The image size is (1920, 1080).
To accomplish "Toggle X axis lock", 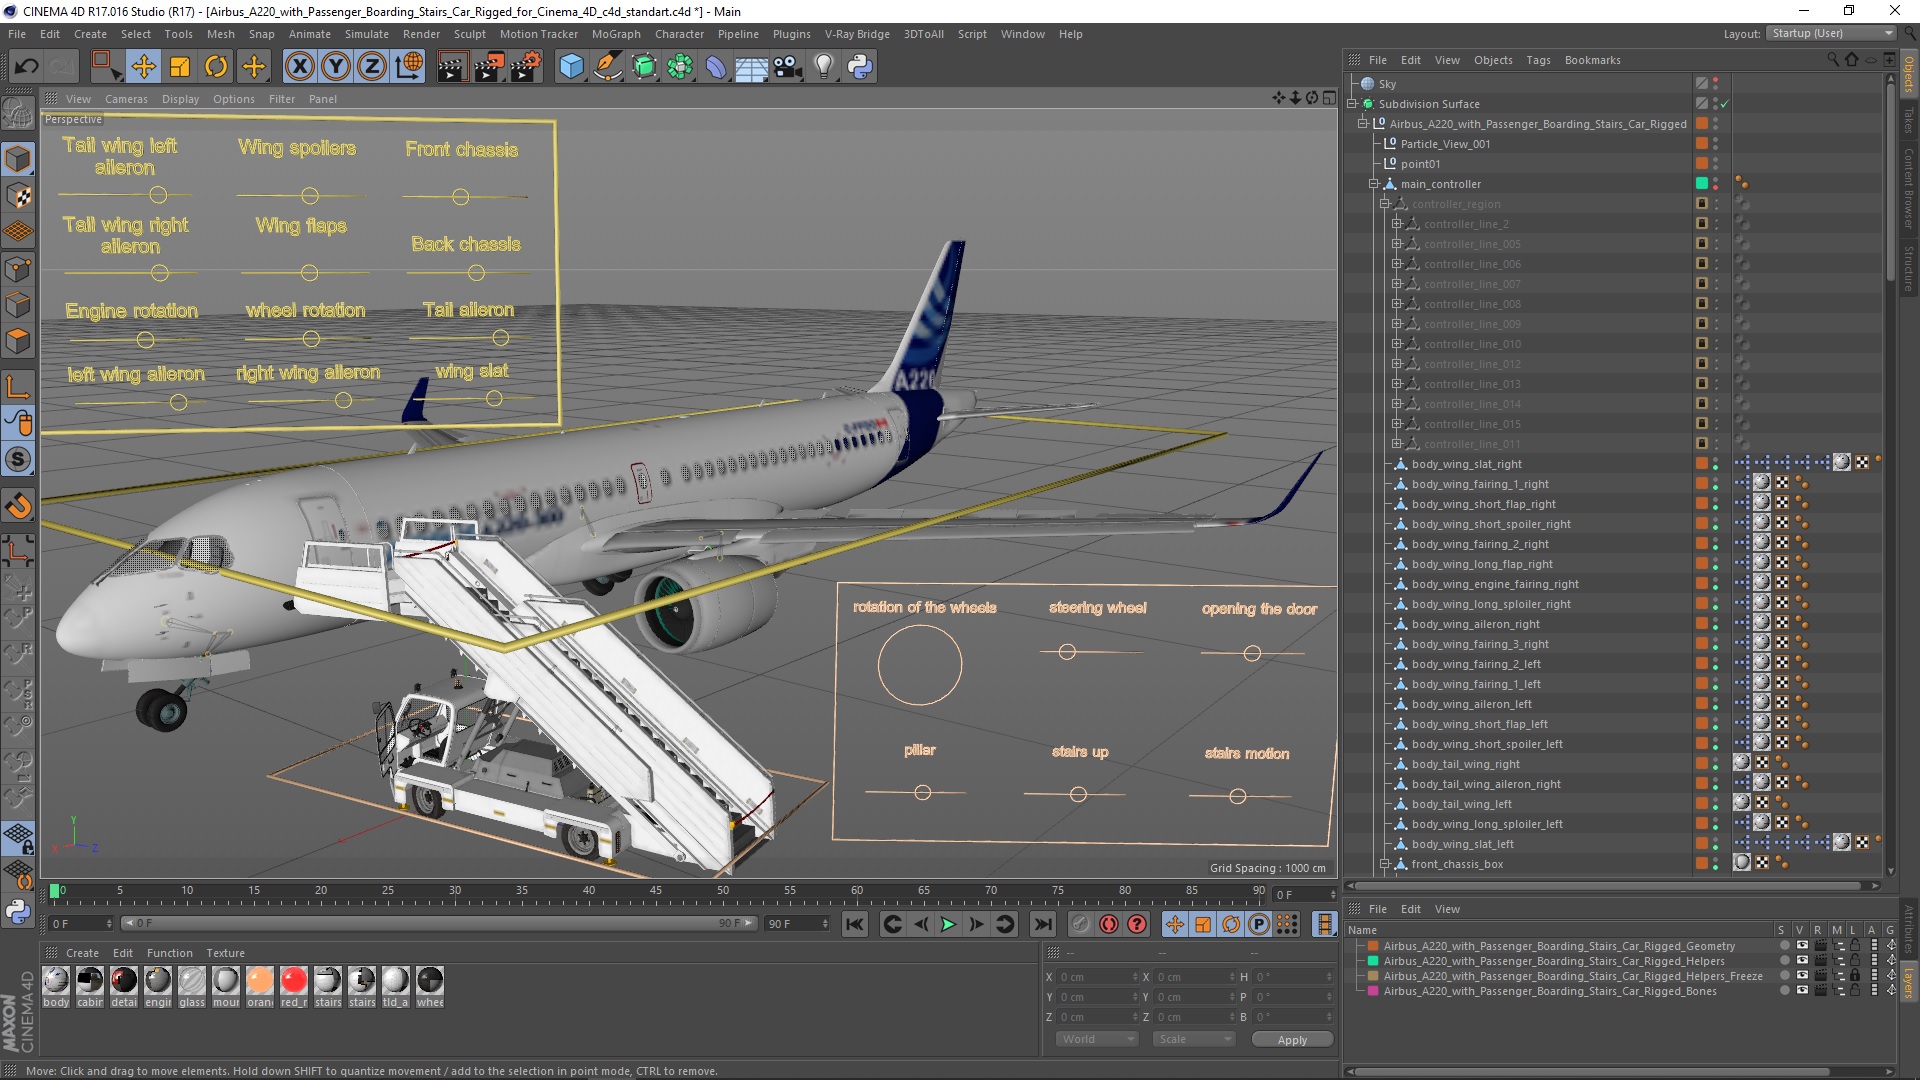I will 299,67.
